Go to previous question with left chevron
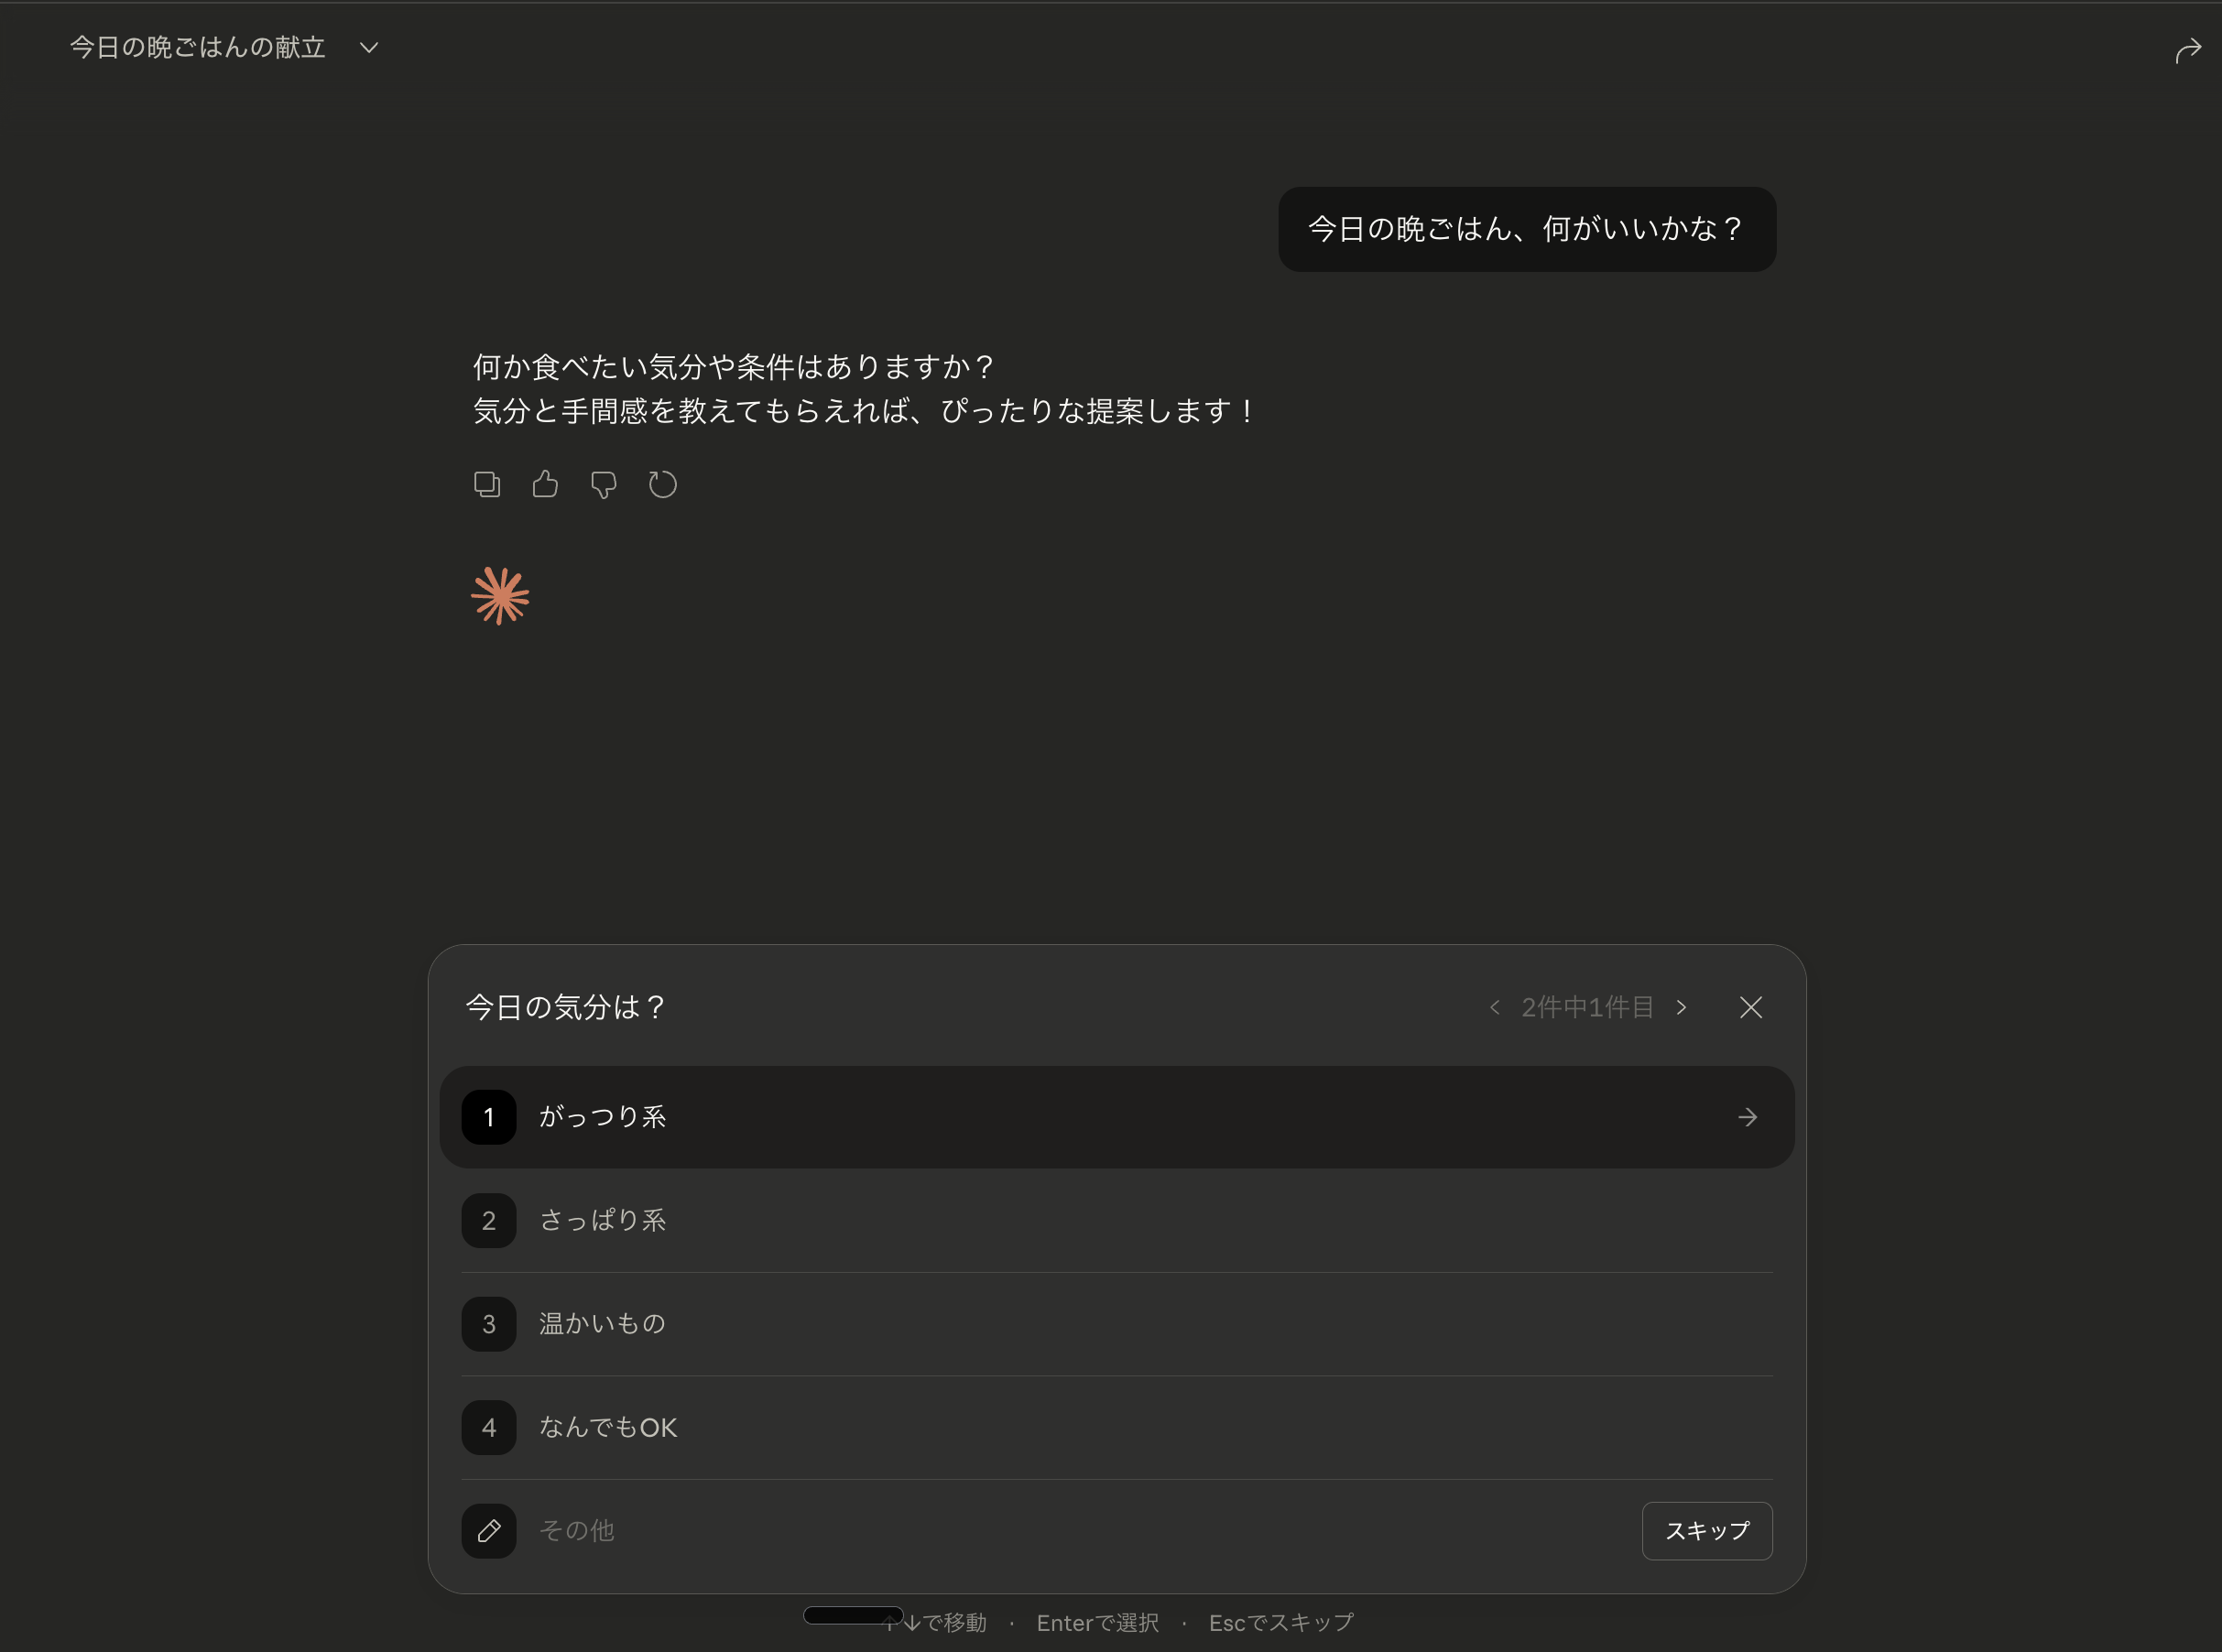The height and width of the screenshot is (1652, 2222). [x=1495, y=1007]
